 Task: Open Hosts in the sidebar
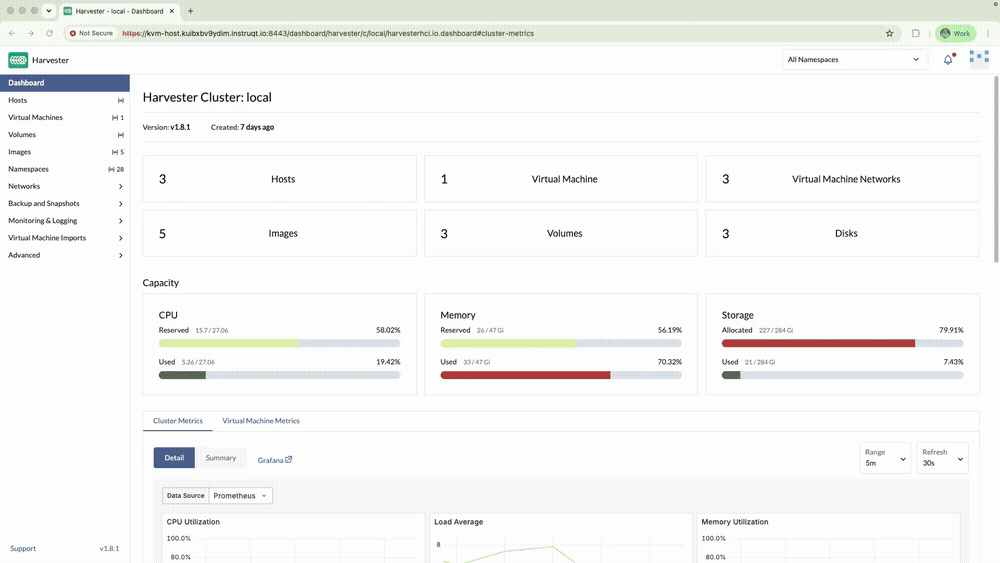click(65, 100)
